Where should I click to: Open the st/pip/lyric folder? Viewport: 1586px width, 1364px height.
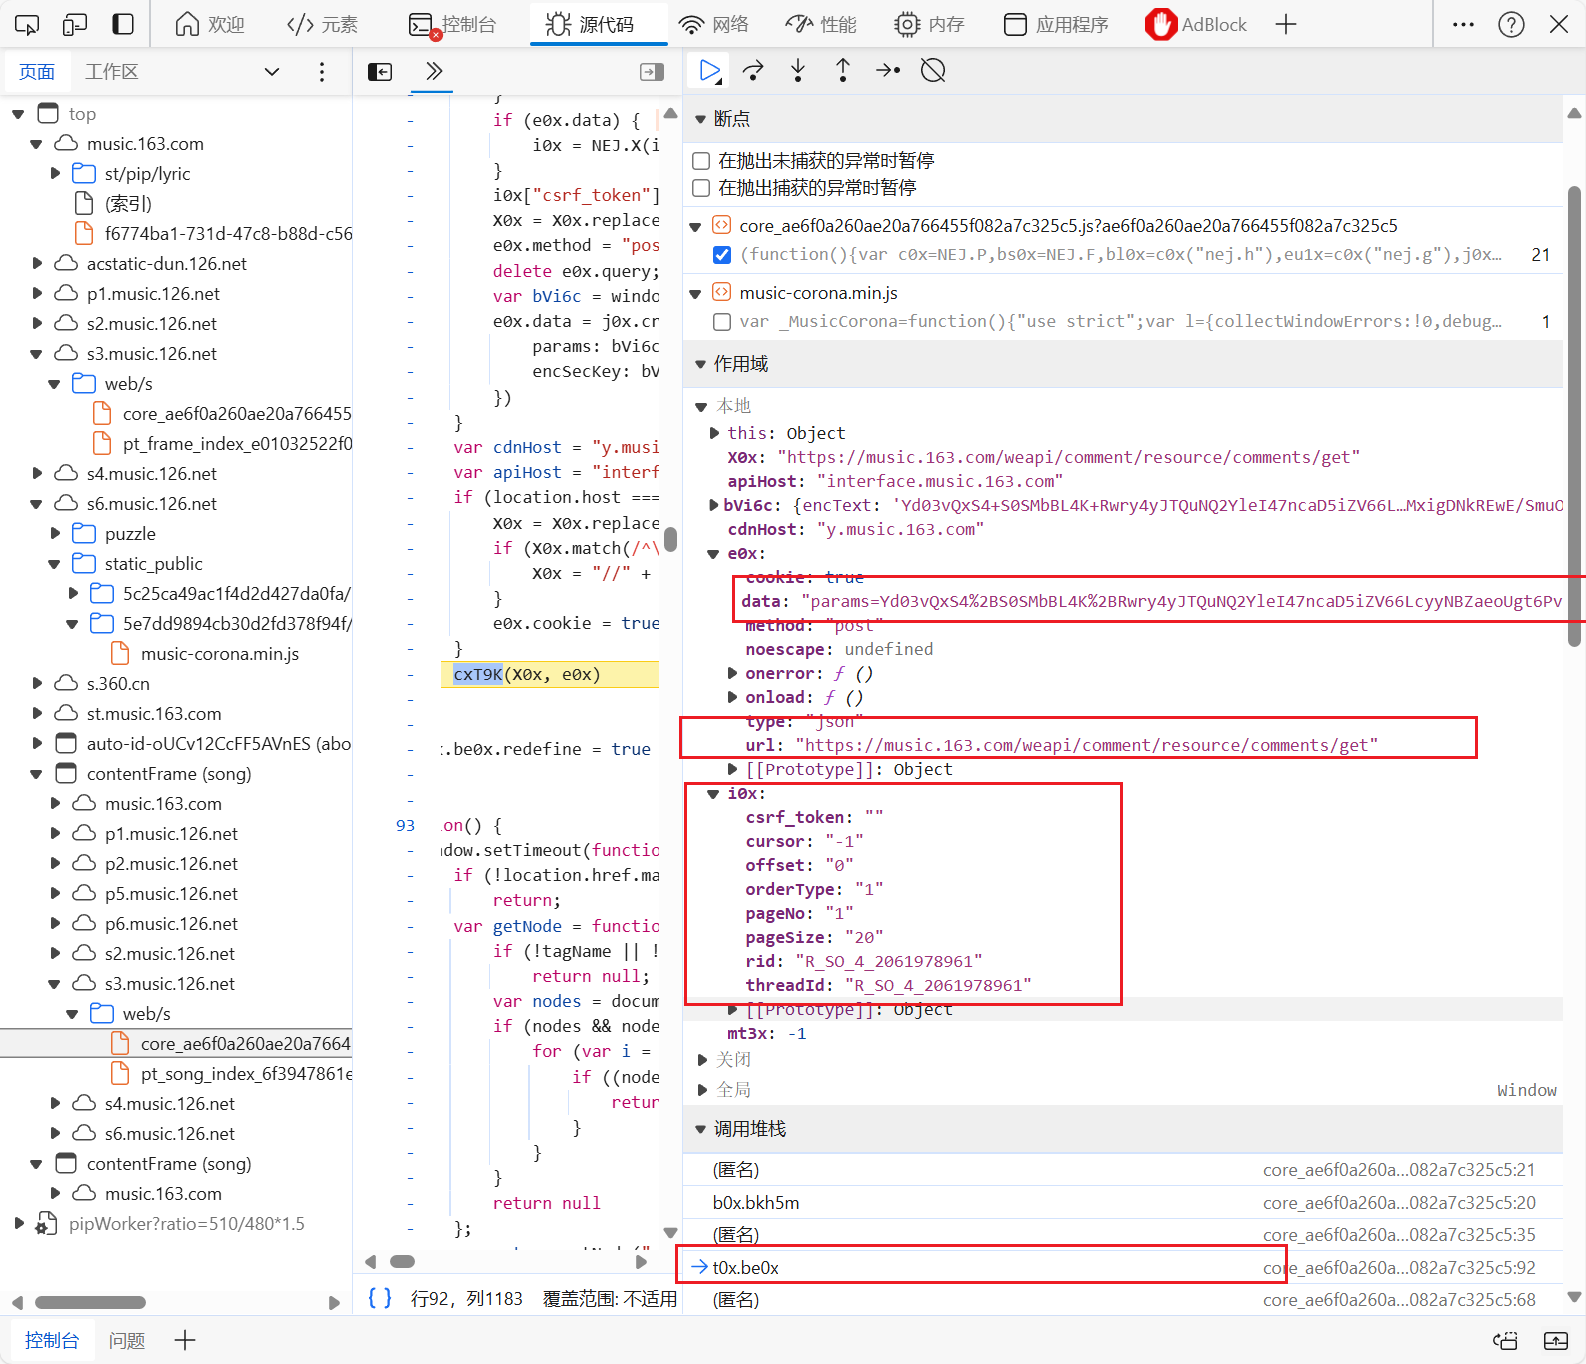(147, 174)
